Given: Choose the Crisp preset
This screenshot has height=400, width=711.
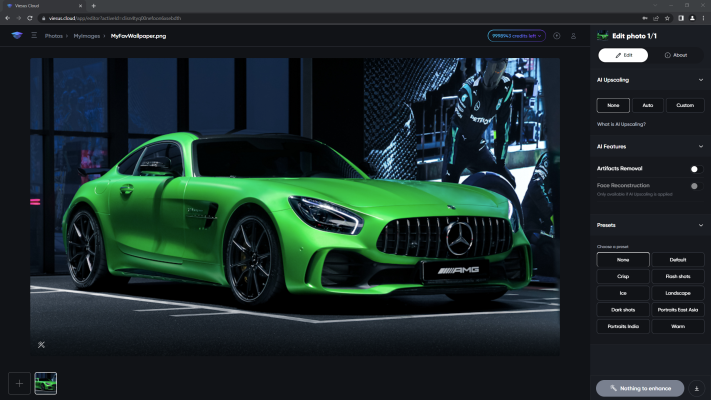Looking at the screenshot, I should pyautogui.click(x=623, y=276).
